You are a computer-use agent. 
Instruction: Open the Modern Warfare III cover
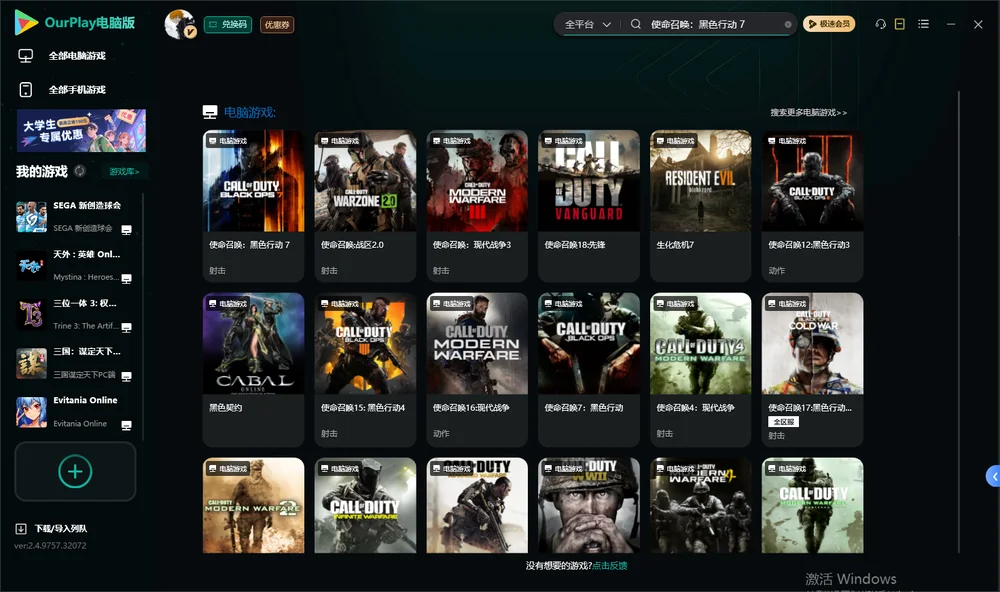coord(477,181)
